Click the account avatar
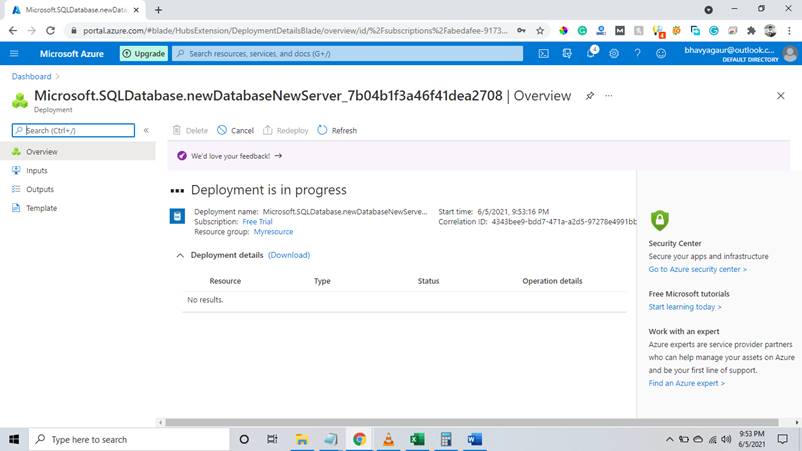 pos(790,53)
